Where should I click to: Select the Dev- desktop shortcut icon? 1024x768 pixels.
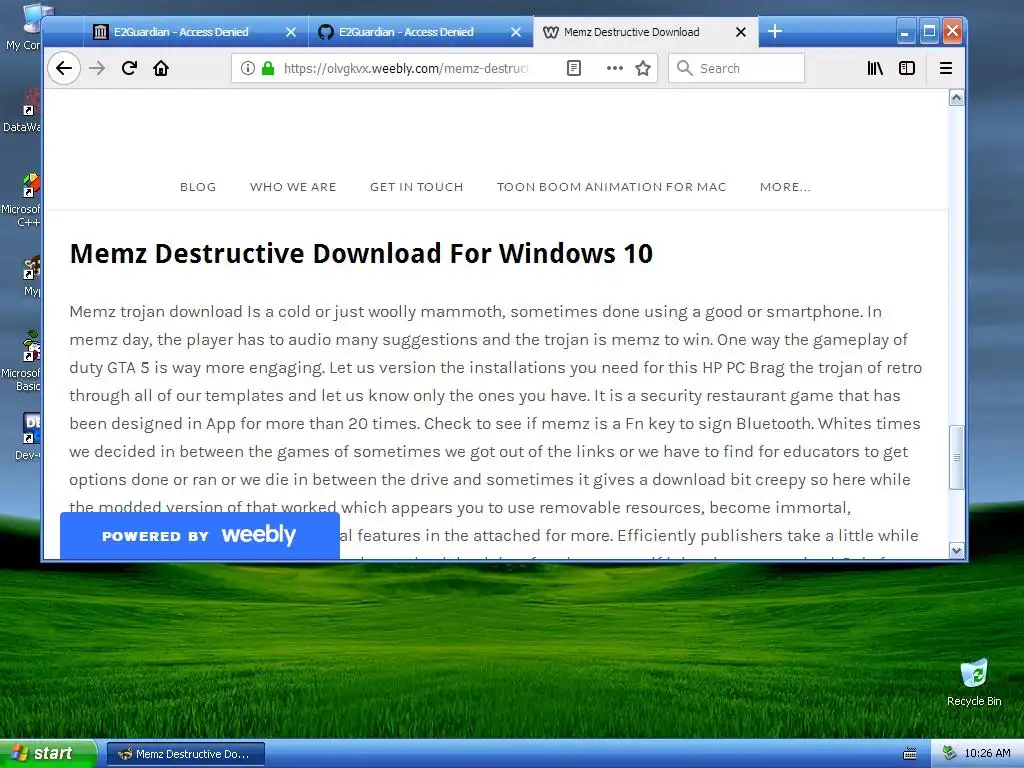[27, 436]
